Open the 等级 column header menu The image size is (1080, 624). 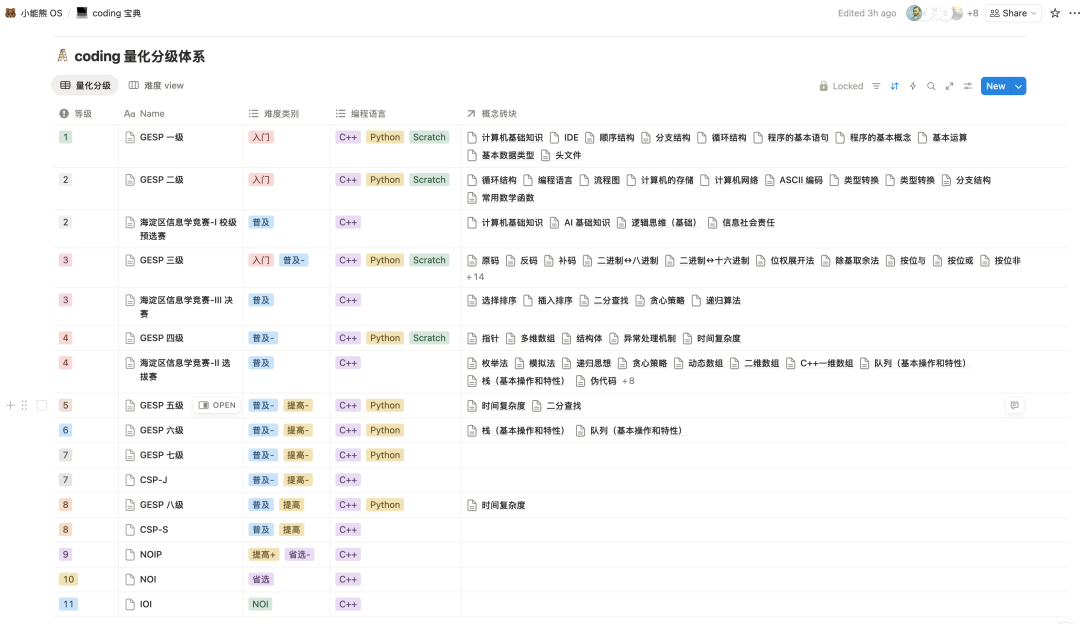pos(76,114)
